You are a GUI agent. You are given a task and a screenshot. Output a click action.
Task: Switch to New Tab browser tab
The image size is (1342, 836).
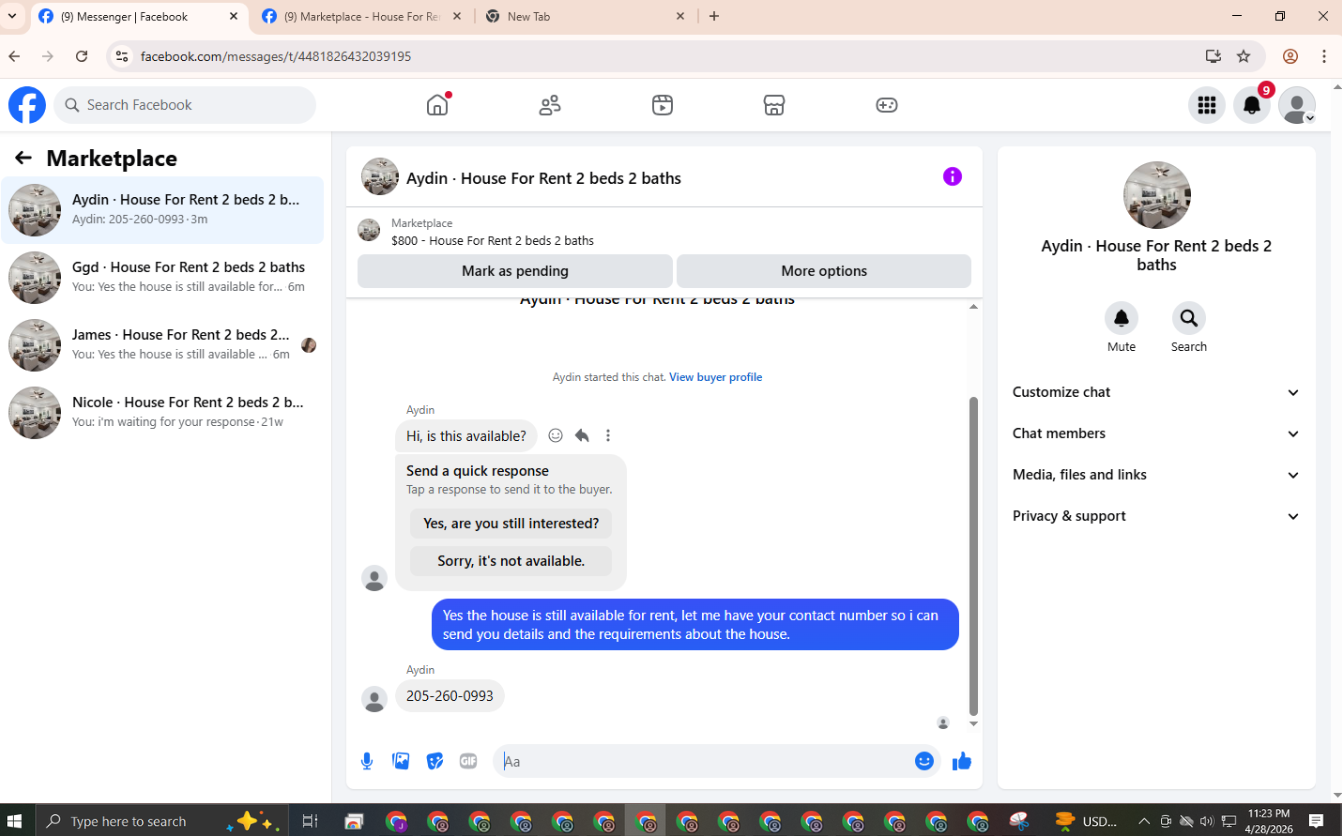(586, 17)
